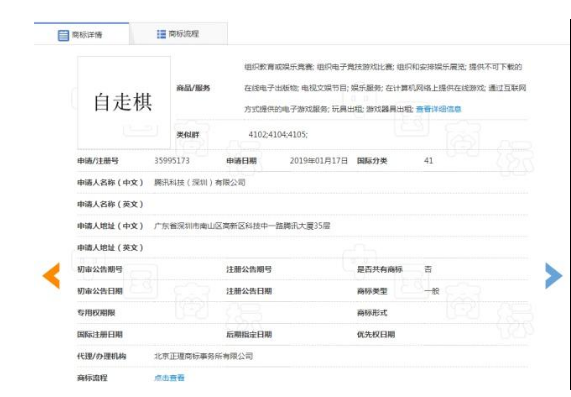Click agency 北京正理商标事务所有限公司
Screen dimensions: 571x397
(x=203, y=356)
